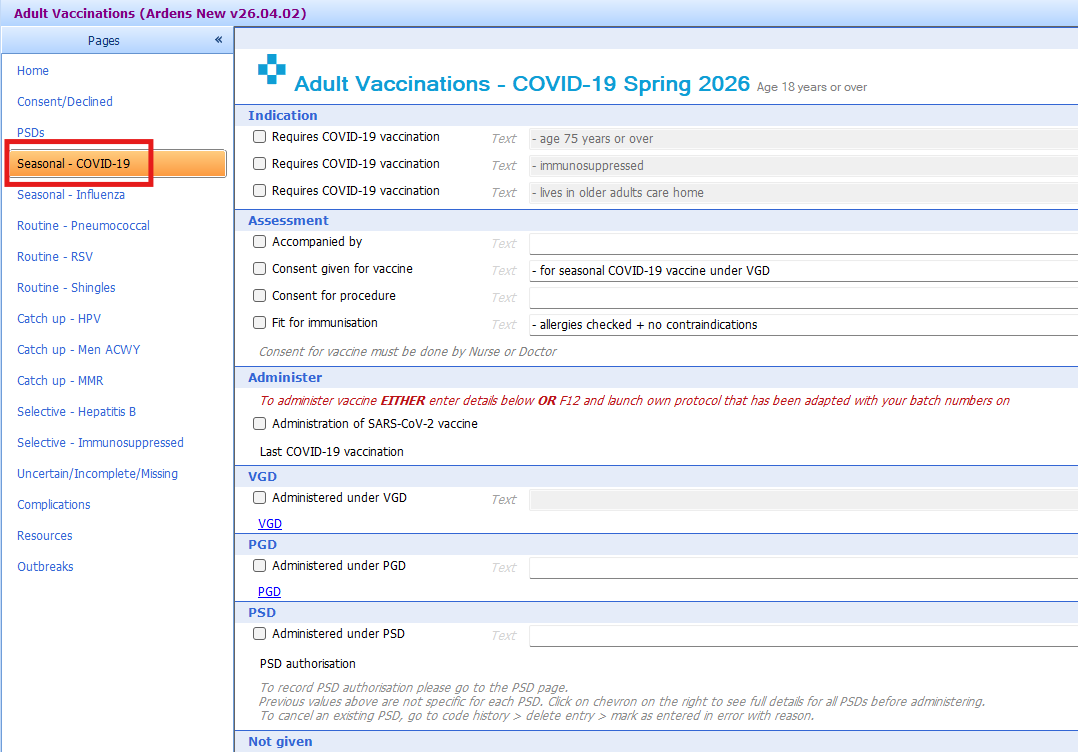Image resolution: width=1078 pixels, height=752 pixels.
Task: Check Administered under PSD
Action: pos(259,633)
